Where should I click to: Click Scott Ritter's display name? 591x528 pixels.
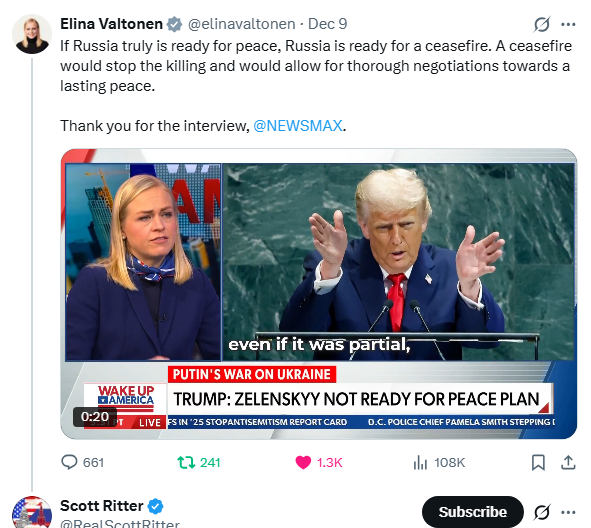(102, 506)
